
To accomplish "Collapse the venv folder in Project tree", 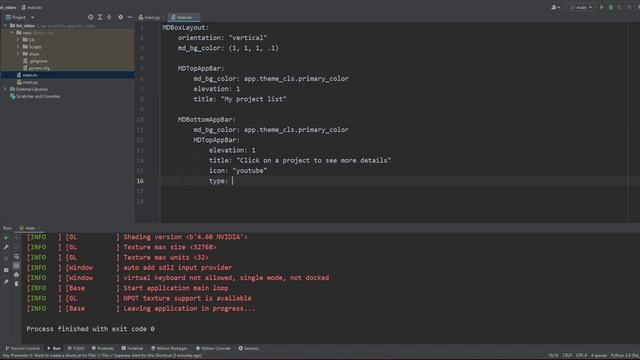I will pyautogui.click(x=12, y=33).
